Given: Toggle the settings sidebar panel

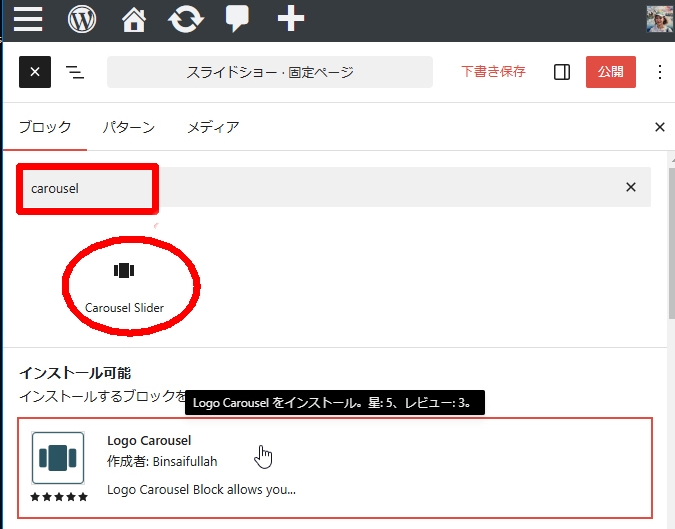Looking at the screenshot, I should [x=562, y=72].
